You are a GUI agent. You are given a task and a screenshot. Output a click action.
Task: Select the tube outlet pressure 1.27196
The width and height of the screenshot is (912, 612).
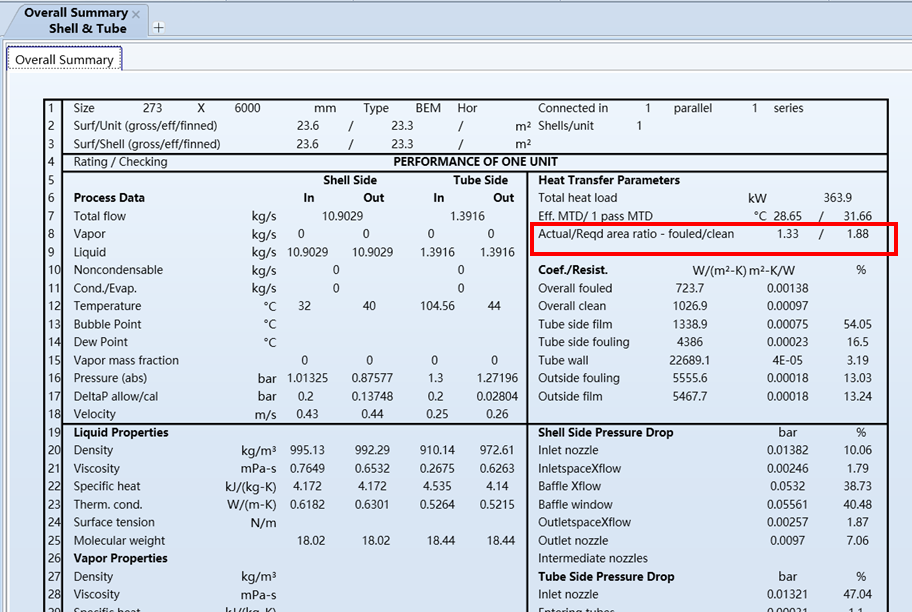click(497, 378)
